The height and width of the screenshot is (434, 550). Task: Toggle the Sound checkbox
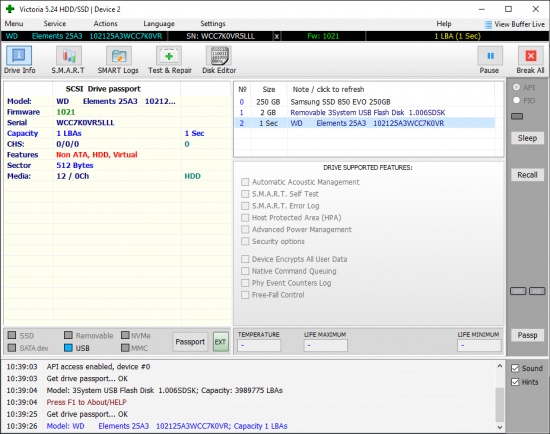point(515,368)
